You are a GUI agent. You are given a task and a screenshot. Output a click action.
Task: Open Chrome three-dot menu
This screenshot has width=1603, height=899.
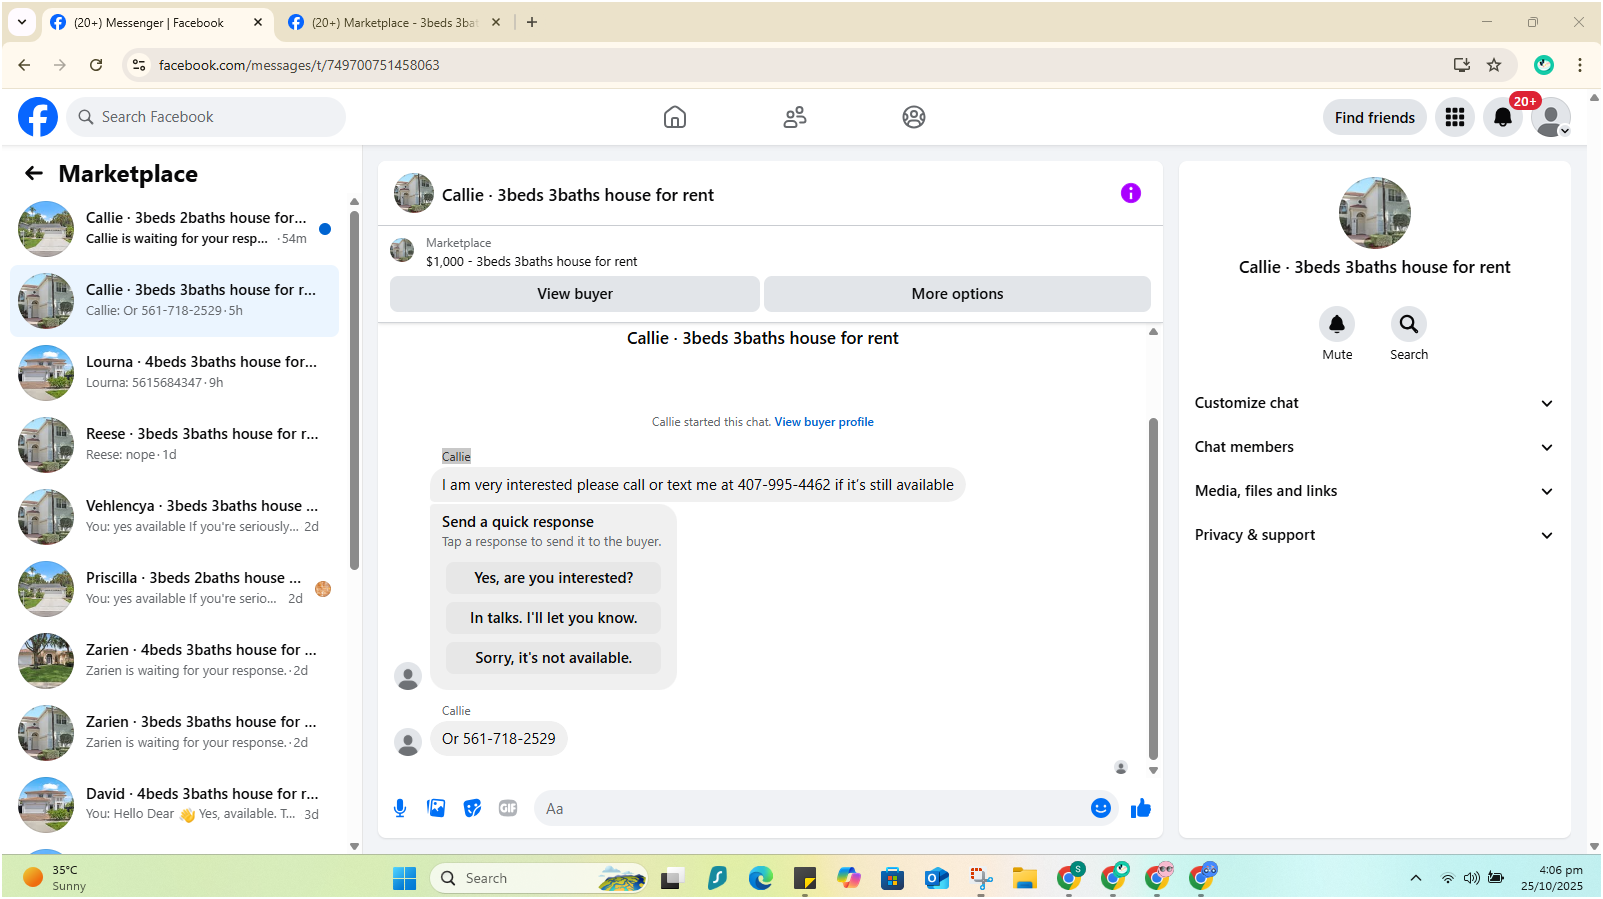[x=1580, y=65]
